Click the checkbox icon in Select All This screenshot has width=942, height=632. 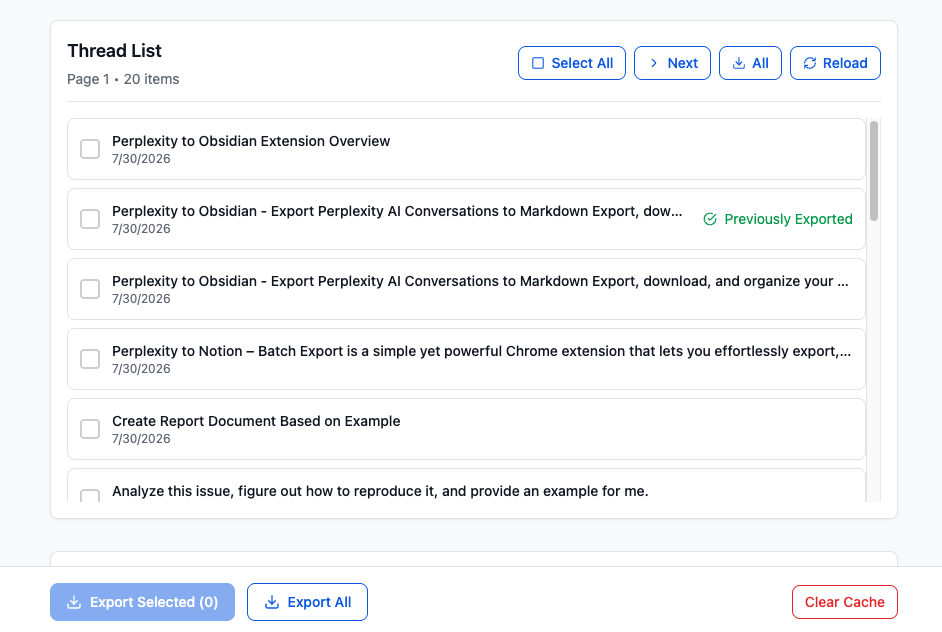click(x=538, y=63)
